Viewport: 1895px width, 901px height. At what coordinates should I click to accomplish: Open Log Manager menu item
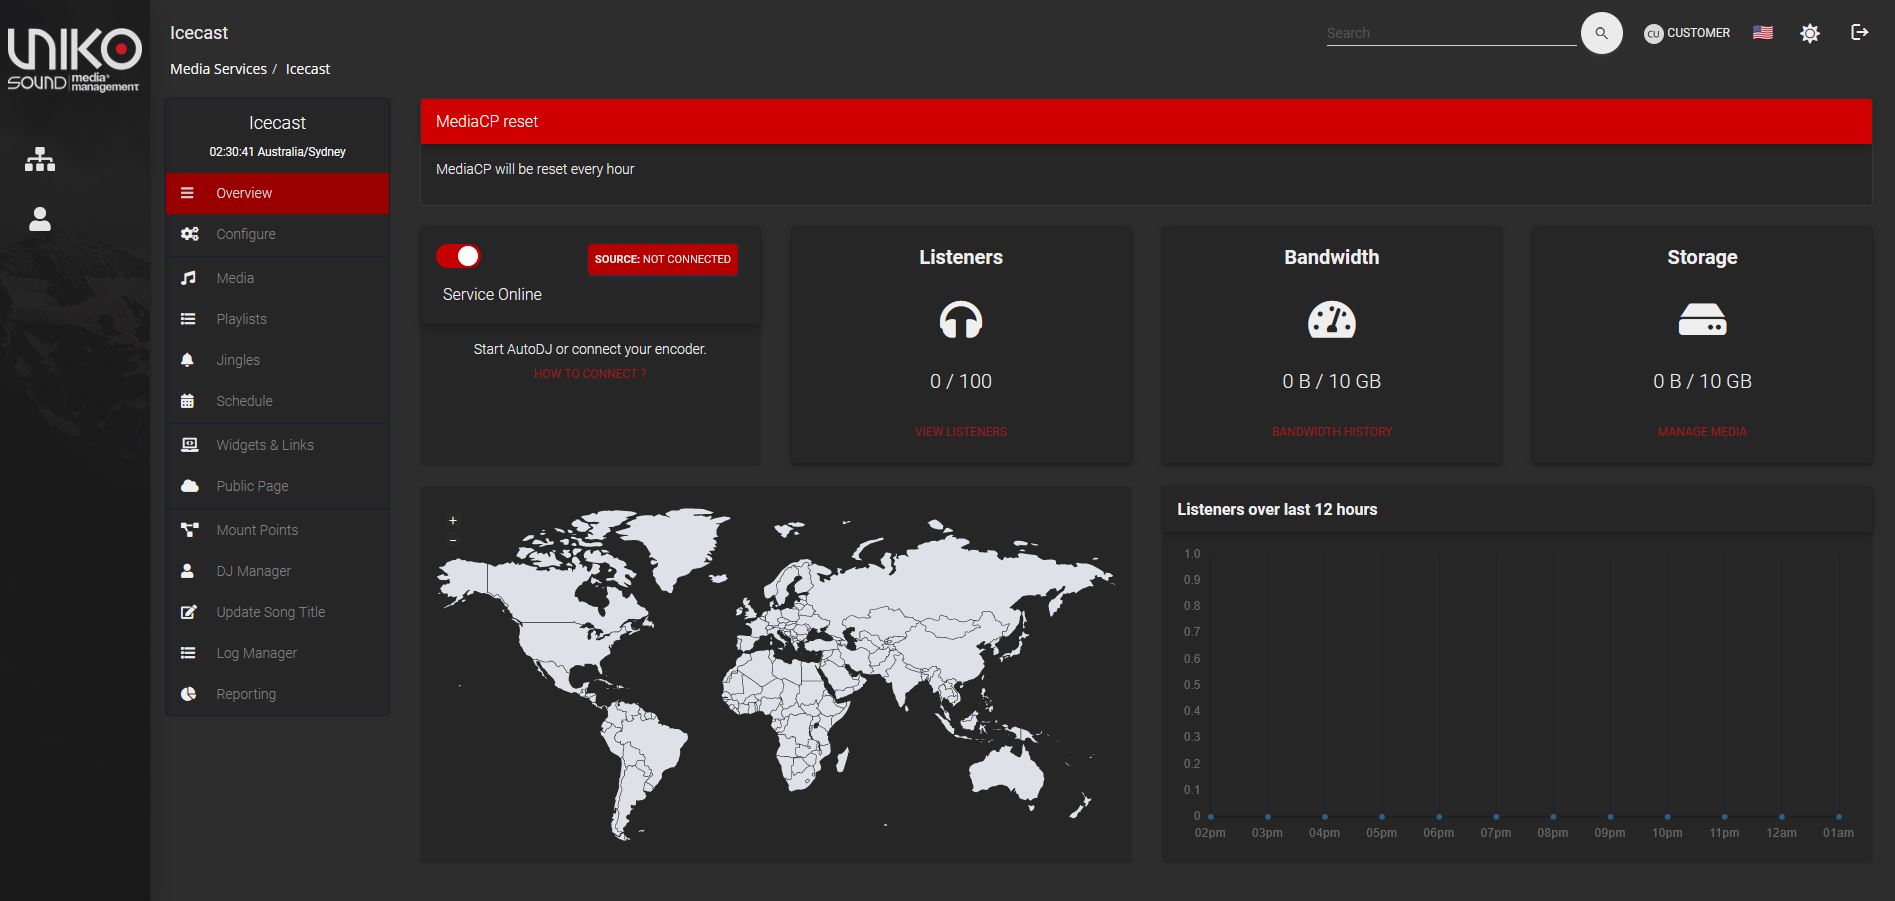click(x=277, y=653)
